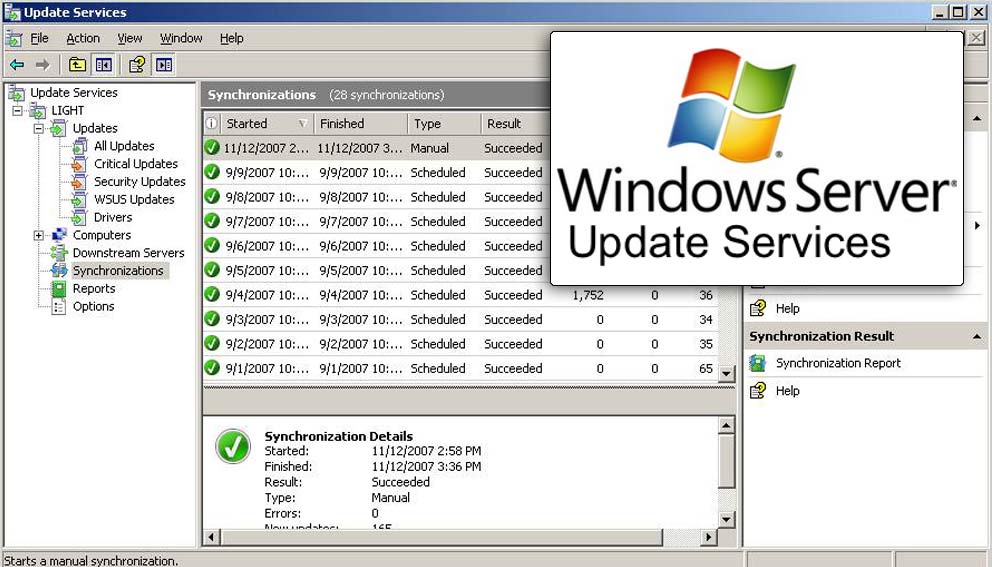Expand the Computers tree node

coord(39,235)
